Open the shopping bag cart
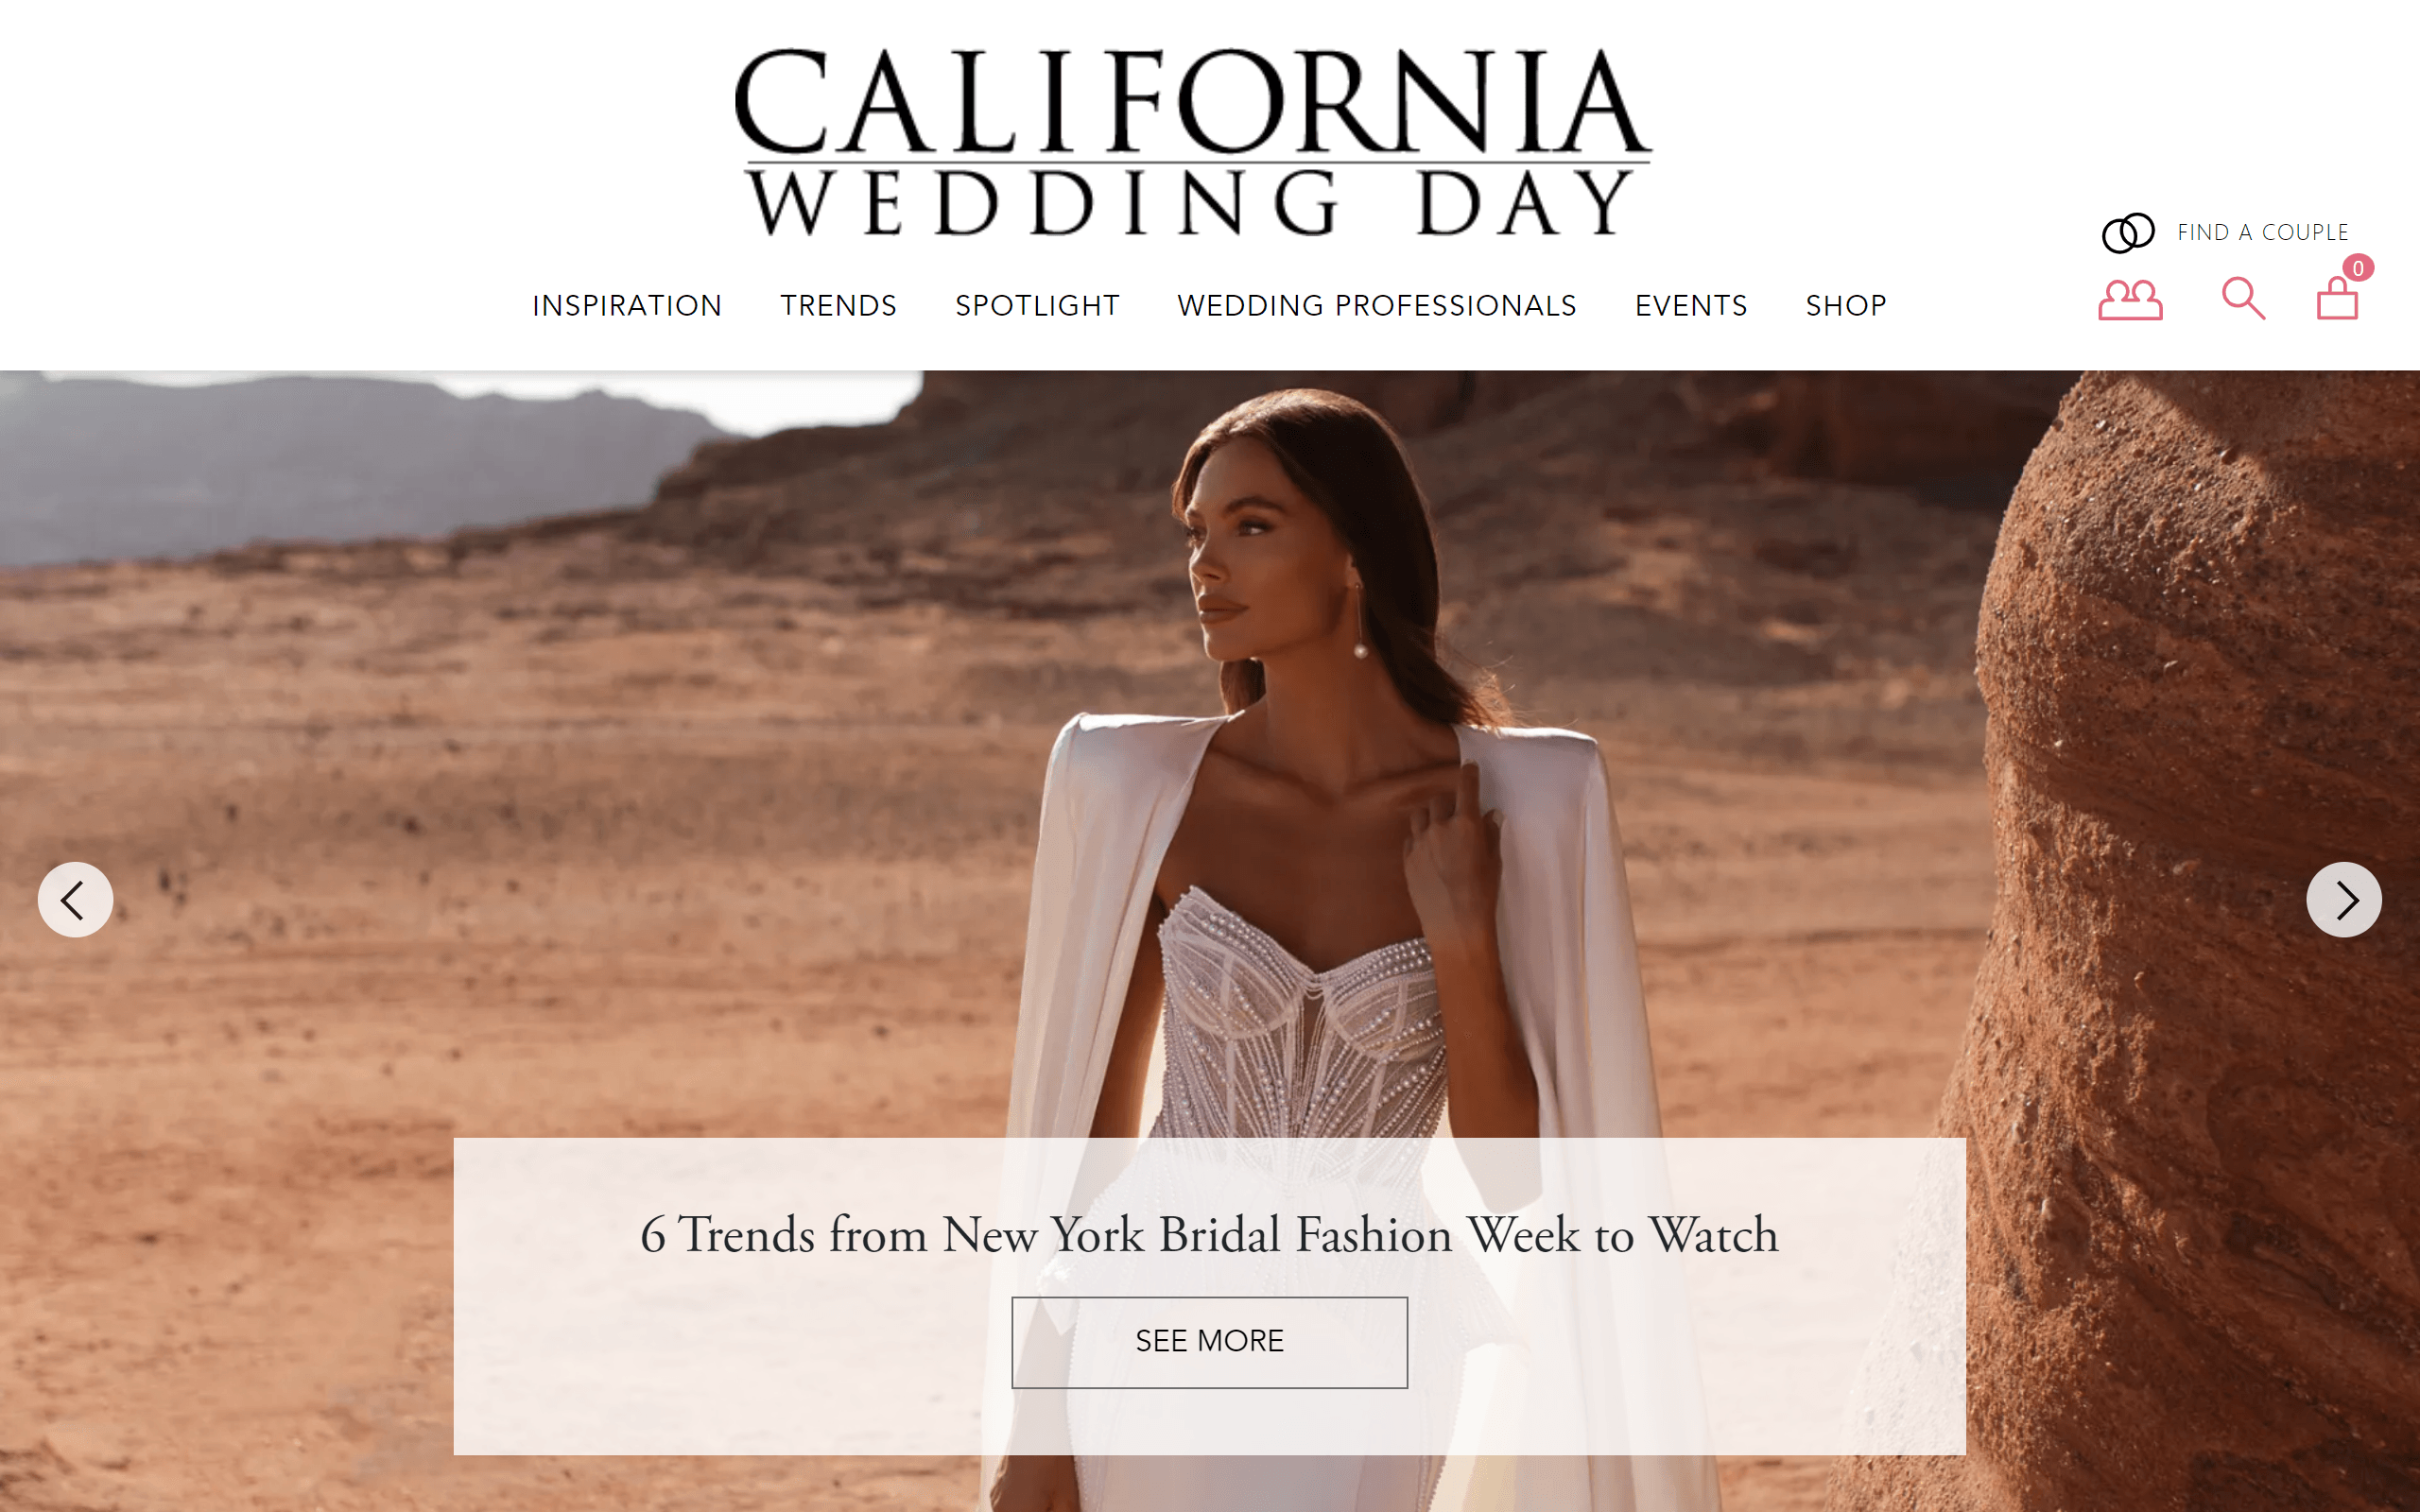This screenshot has width=2420, height=1512. pyautogui.click(x=2337, y=298)
